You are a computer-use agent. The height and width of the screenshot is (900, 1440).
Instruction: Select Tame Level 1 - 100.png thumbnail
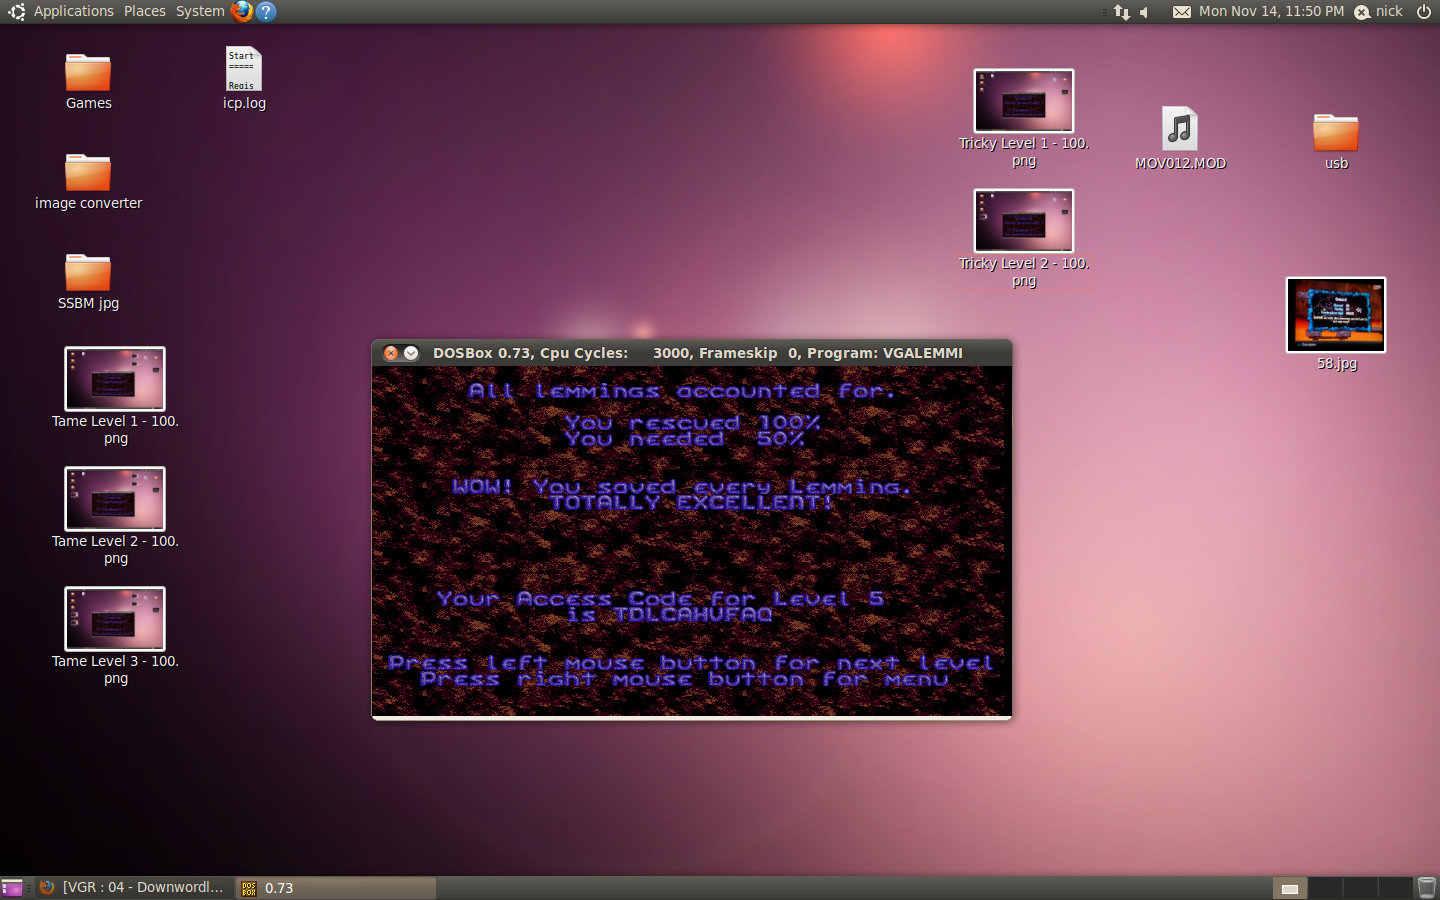pos(115,379)
